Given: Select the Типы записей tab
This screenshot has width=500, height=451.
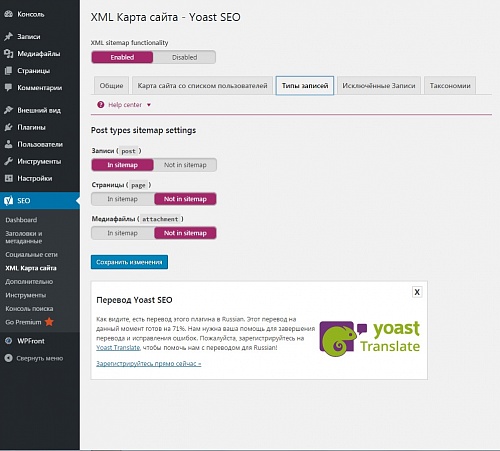Looking at the screenshot, I should (305, 86).
